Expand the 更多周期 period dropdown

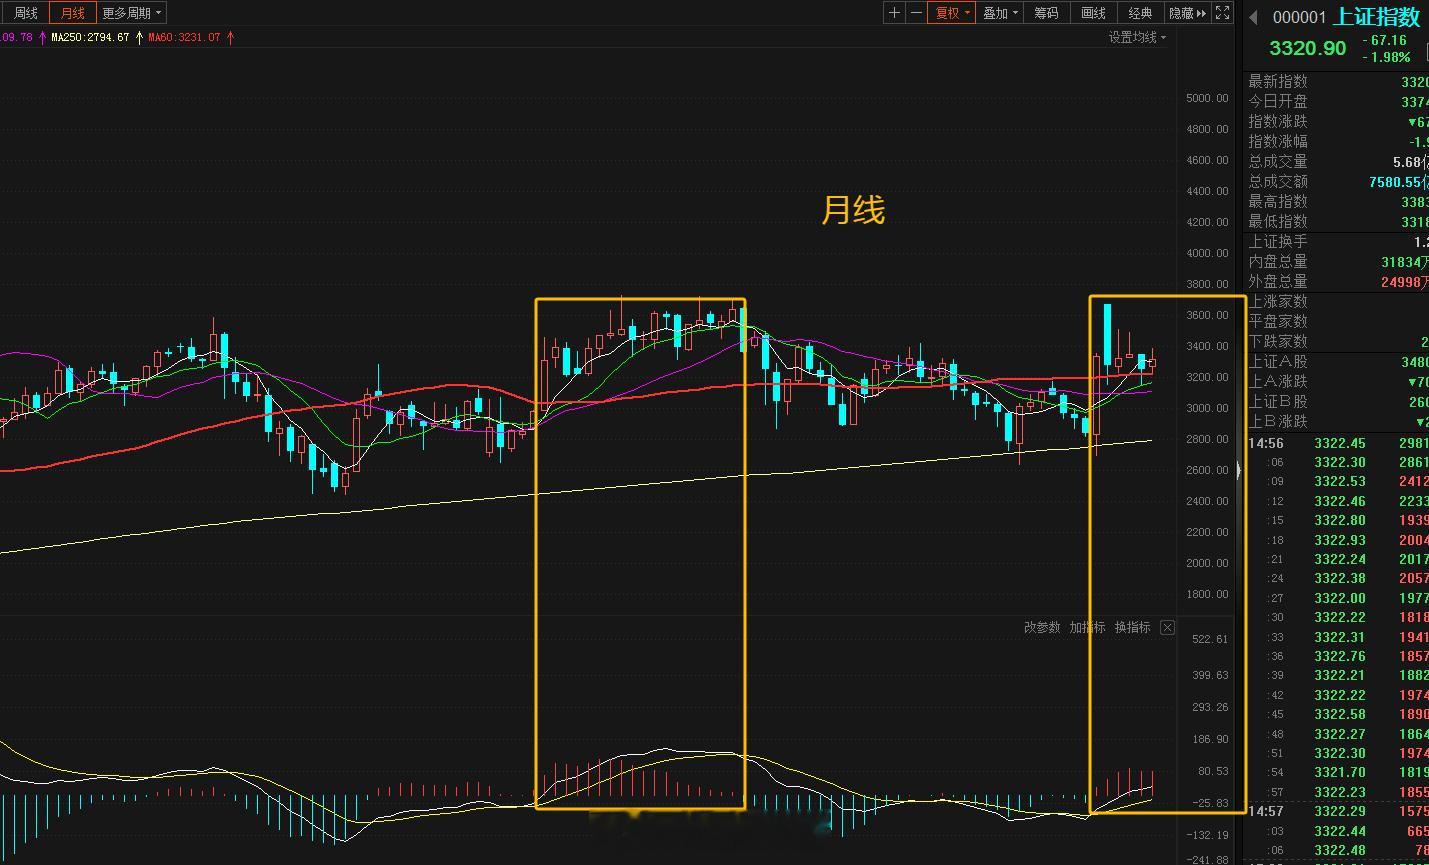(132, 13)
